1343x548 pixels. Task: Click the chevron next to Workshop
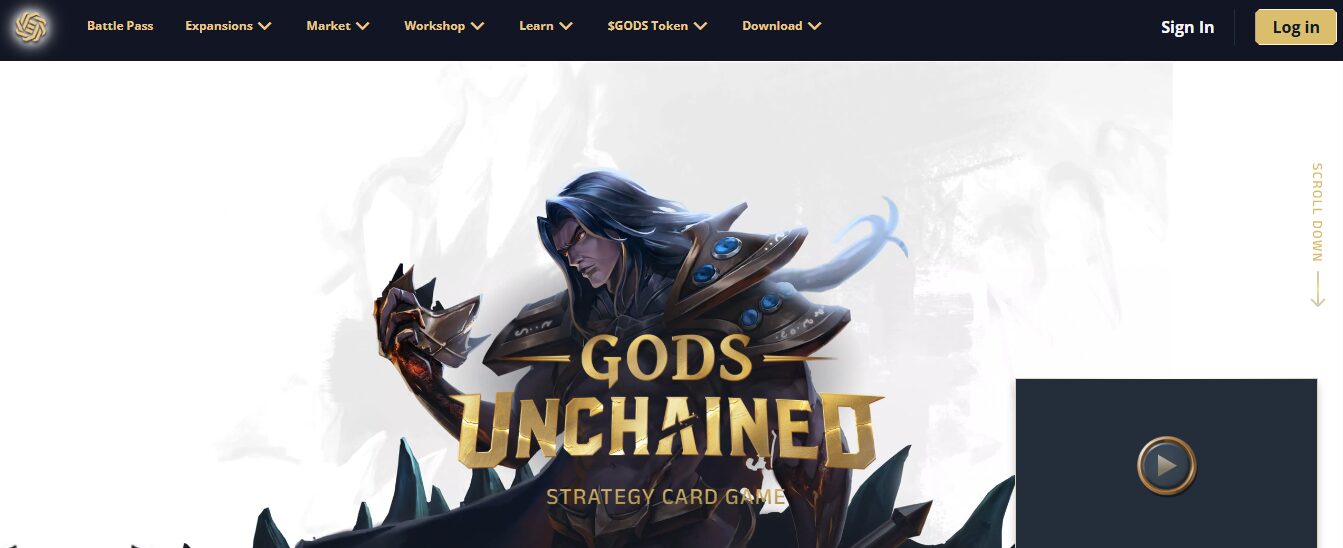click(477, 26)
